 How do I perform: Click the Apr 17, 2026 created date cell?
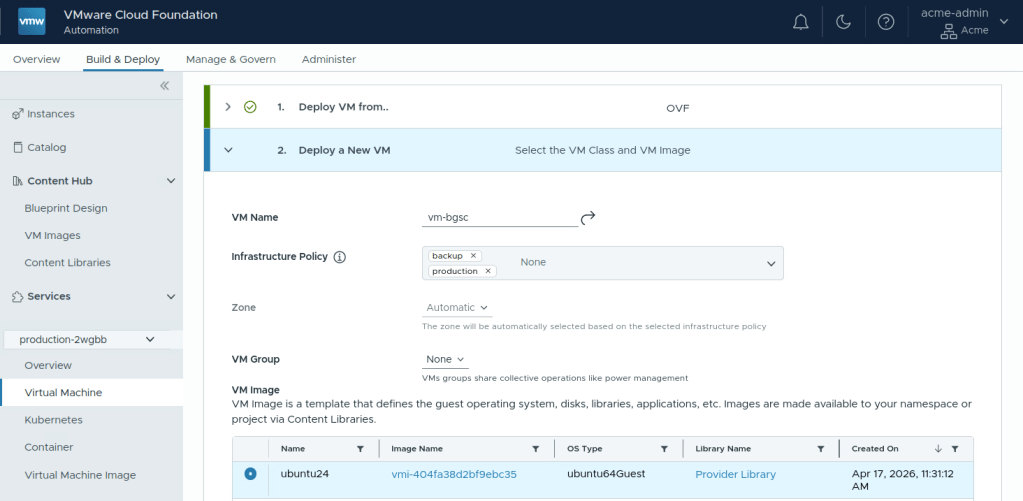coord(903,480)
